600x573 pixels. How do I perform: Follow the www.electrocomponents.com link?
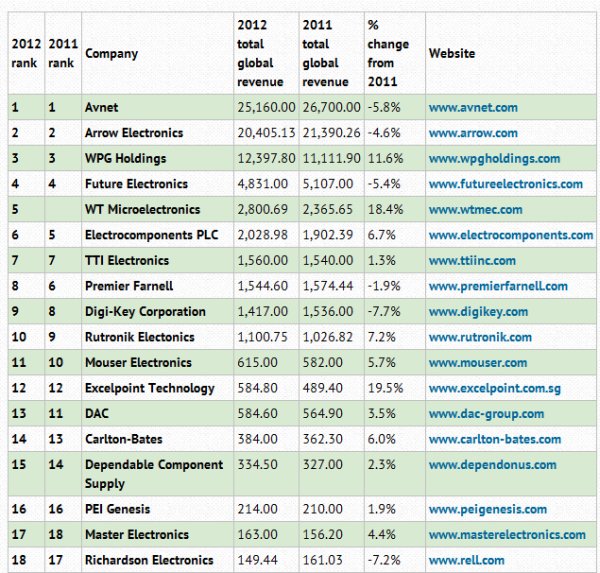pos(511,235)
